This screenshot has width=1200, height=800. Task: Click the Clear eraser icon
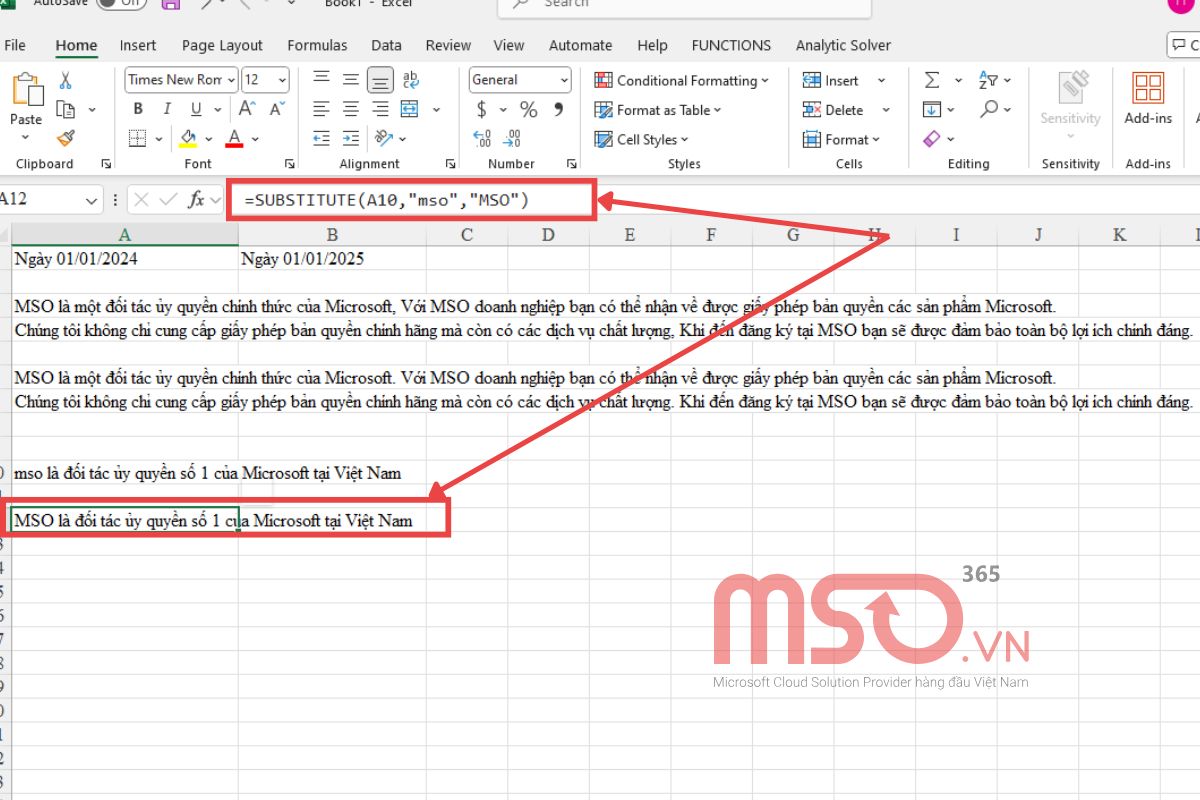pyautogui.click(x=932, y=138)
